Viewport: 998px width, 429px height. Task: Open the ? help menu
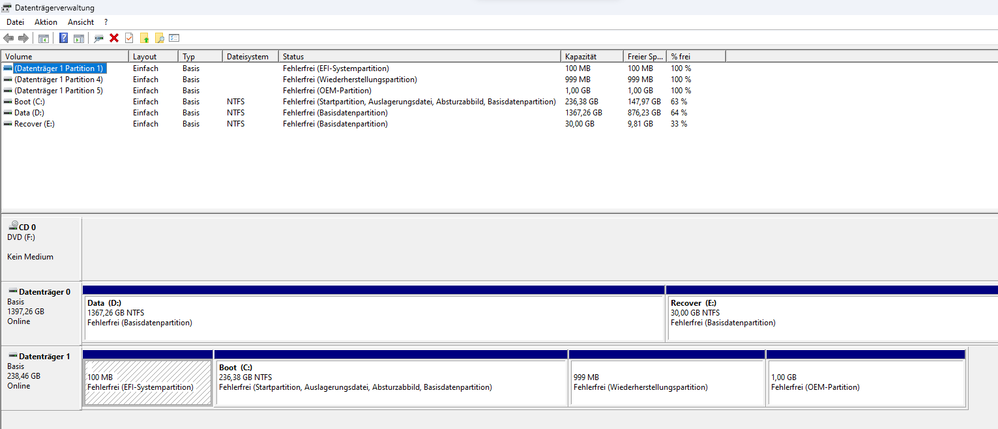106,22
